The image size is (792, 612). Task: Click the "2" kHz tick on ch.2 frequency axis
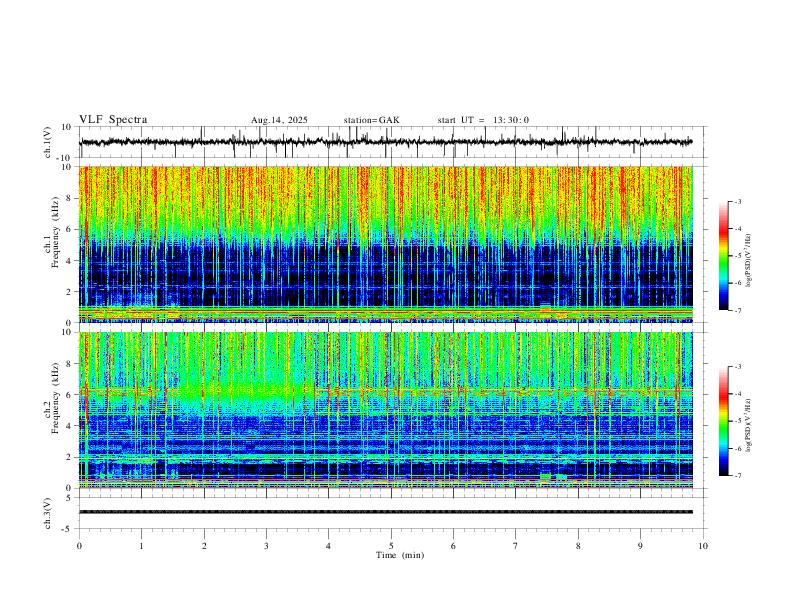(71, 457)
